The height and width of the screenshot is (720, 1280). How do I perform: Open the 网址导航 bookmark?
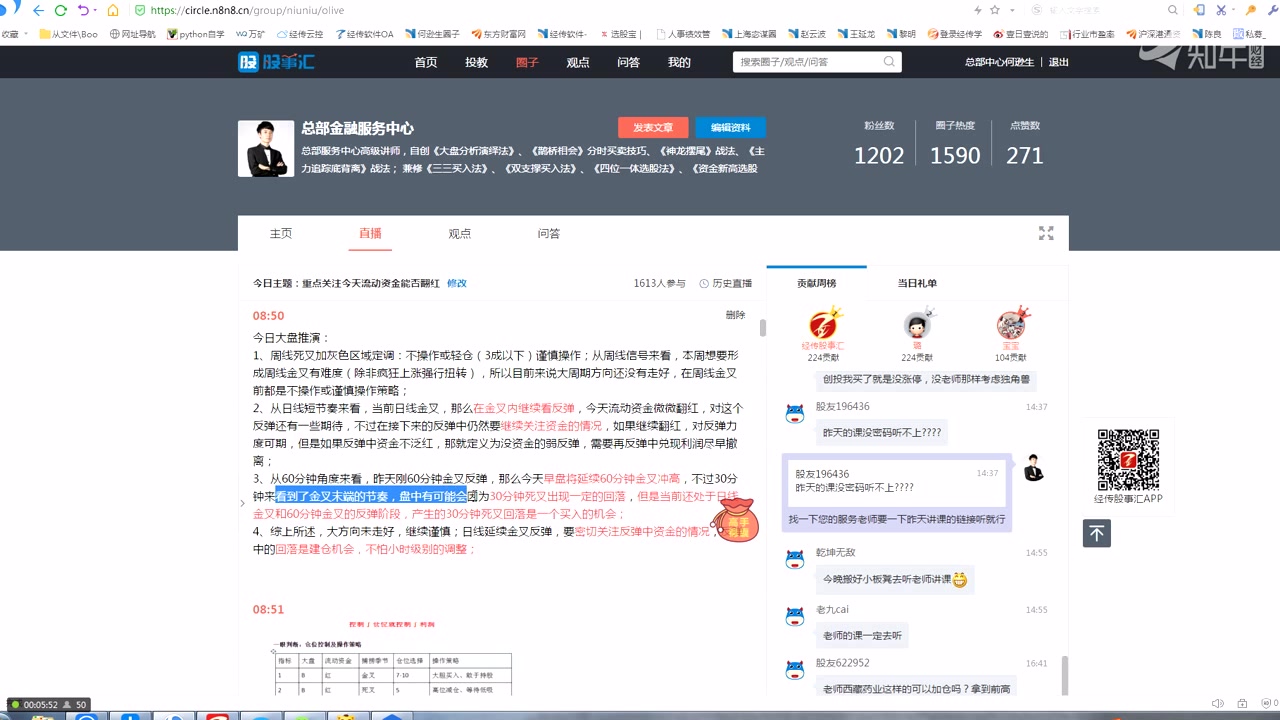[132, 33]
